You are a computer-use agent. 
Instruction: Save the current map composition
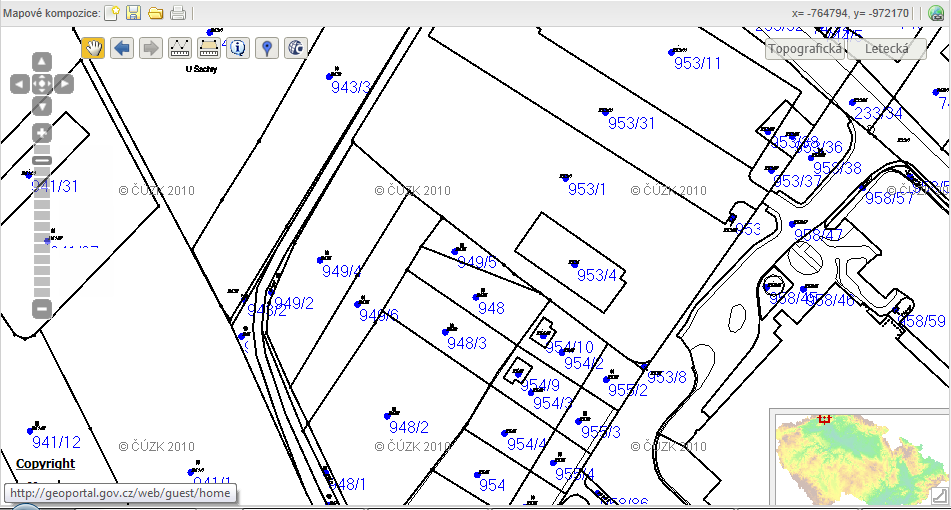pos(133,13)
